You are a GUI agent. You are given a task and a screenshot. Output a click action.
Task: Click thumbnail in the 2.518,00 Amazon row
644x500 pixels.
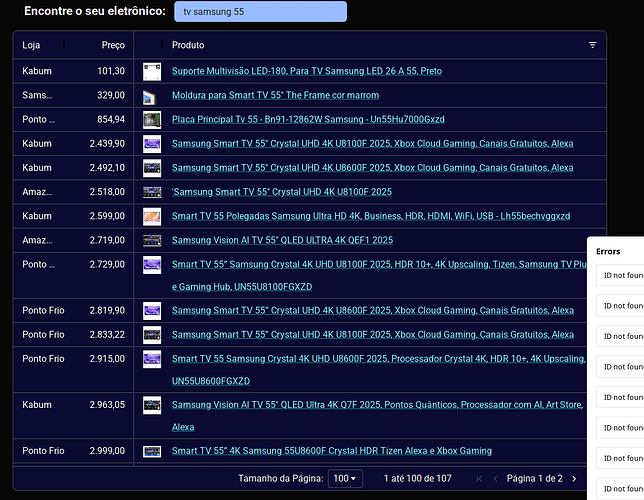(152, 192)
